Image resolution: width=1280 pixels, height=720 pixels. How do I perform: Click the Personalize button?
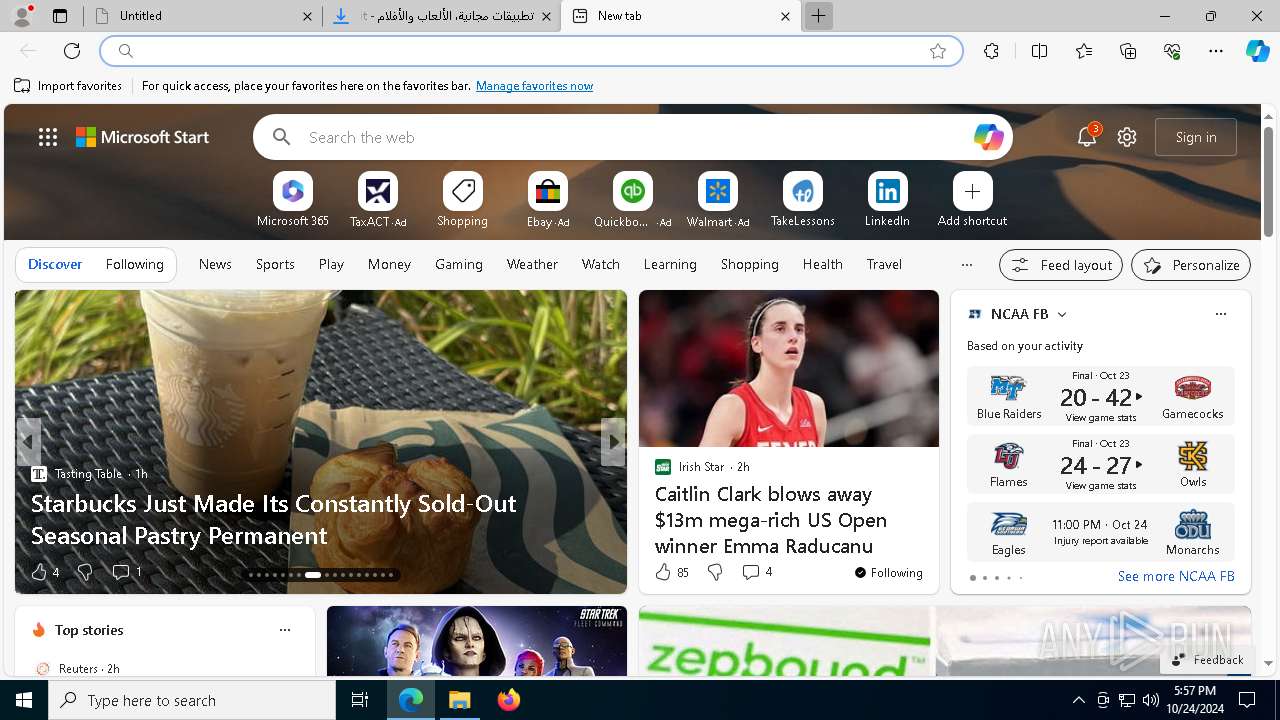point(1191,265)
